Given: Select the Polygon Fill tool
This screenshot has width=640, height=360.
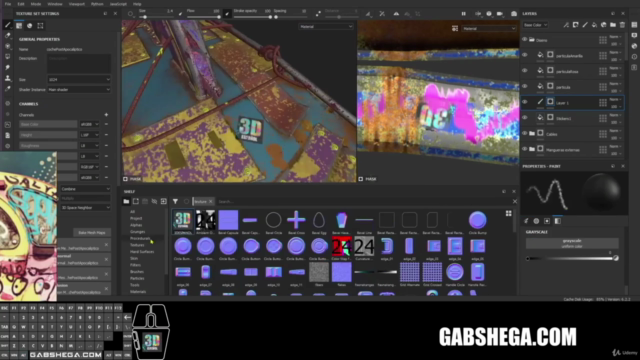Looking at the screenshot, I should (x=7, y=57).
